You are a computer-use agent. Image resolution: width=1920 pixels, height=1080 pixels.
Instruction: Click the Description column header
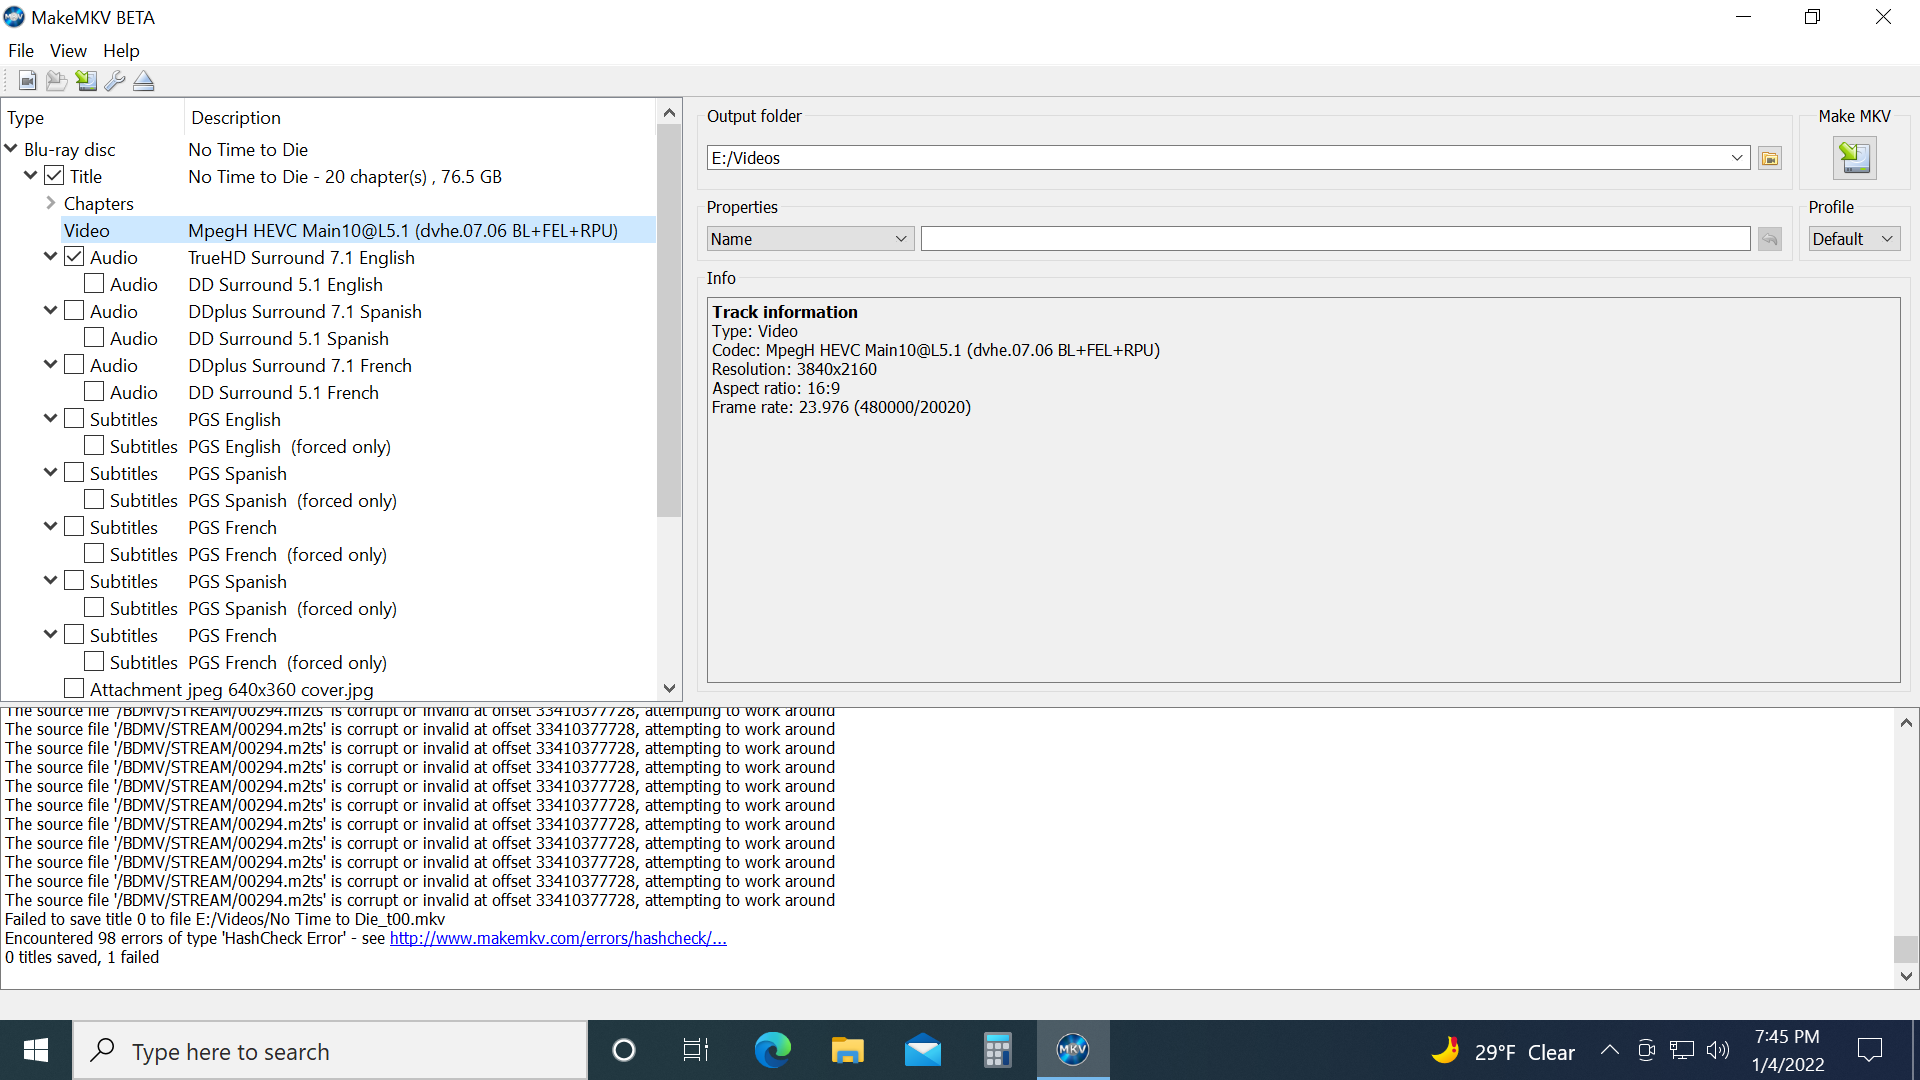420,118
